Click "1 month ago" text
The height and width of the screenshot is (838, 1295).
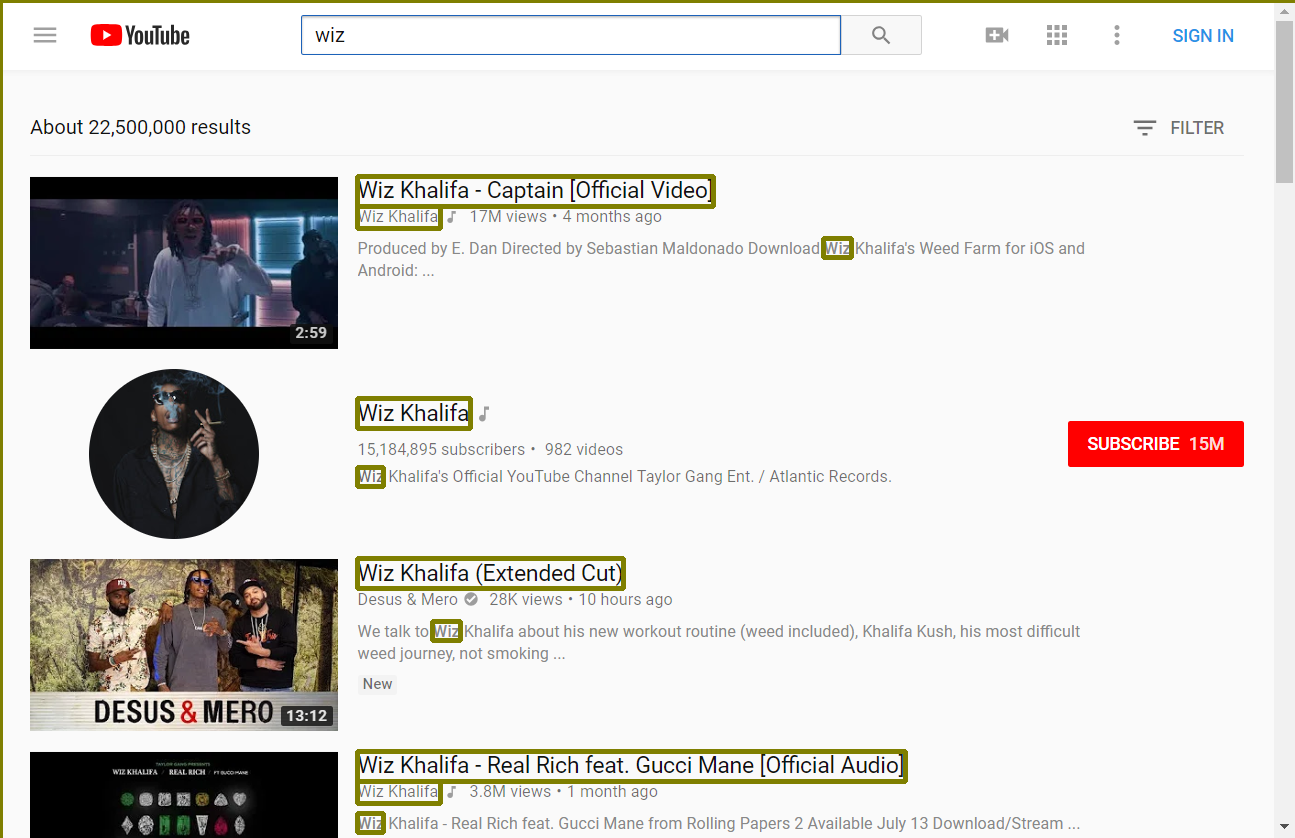(x=612, y=792)
